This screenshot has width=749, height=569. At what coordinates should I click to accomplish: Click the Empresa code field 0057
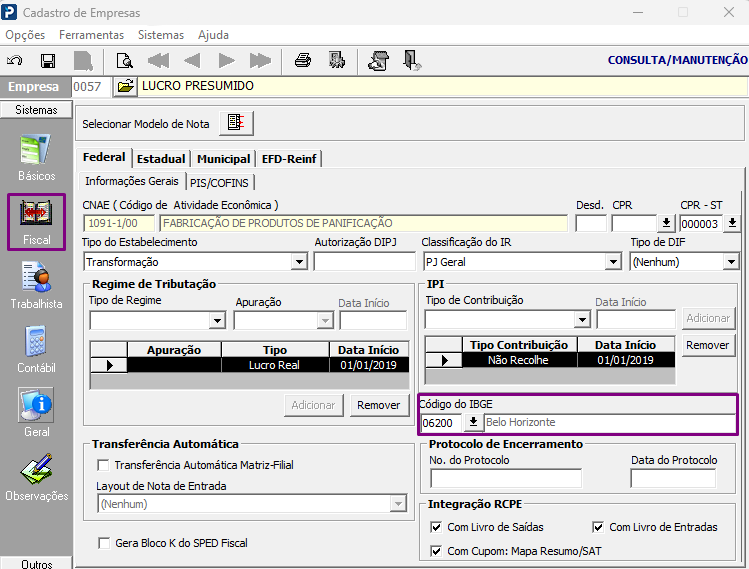(91, 86)
